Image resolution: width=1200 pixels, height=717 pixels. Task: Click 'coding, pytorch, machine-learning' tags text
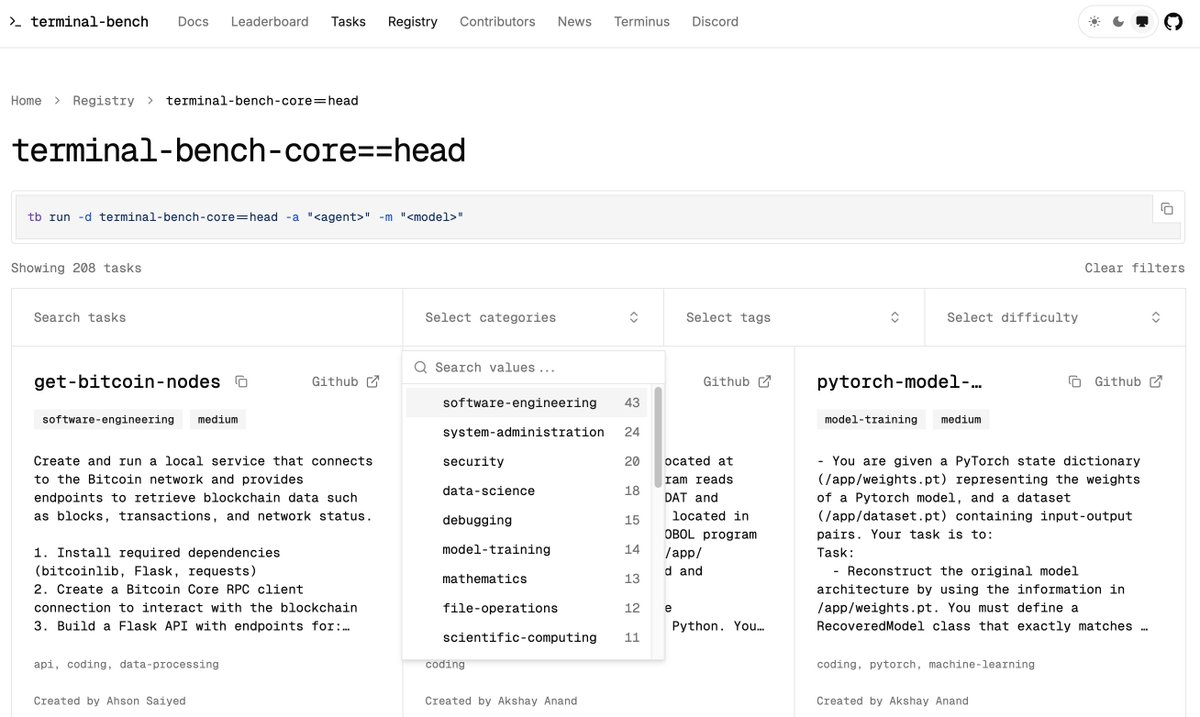tap(926, 664)
